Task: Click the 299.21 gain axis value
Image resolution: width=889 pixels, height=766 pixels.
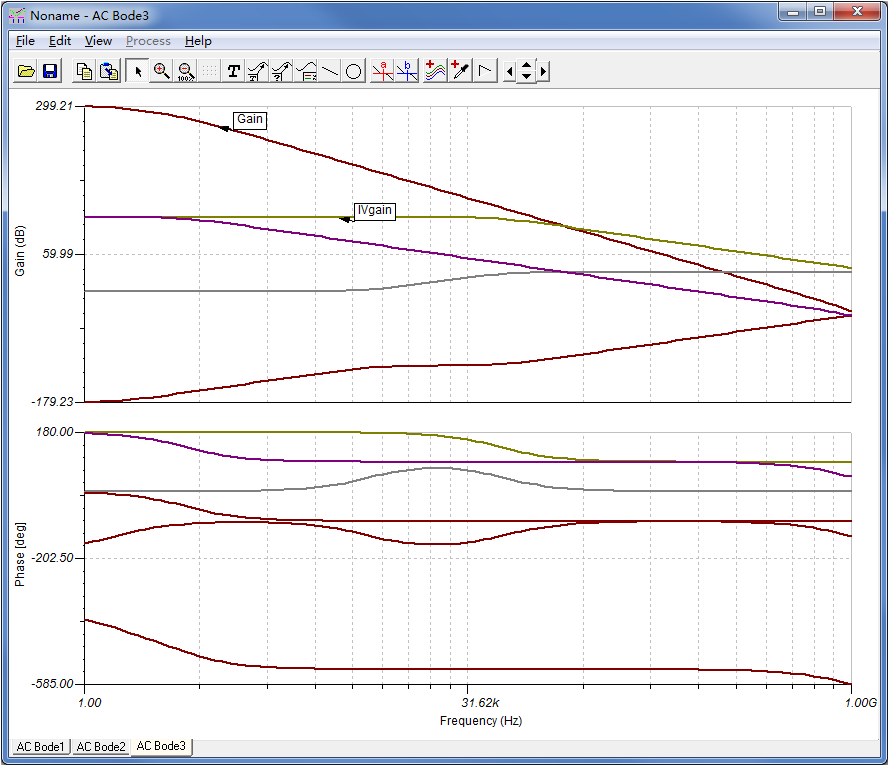Action: (x=54, y=106)
